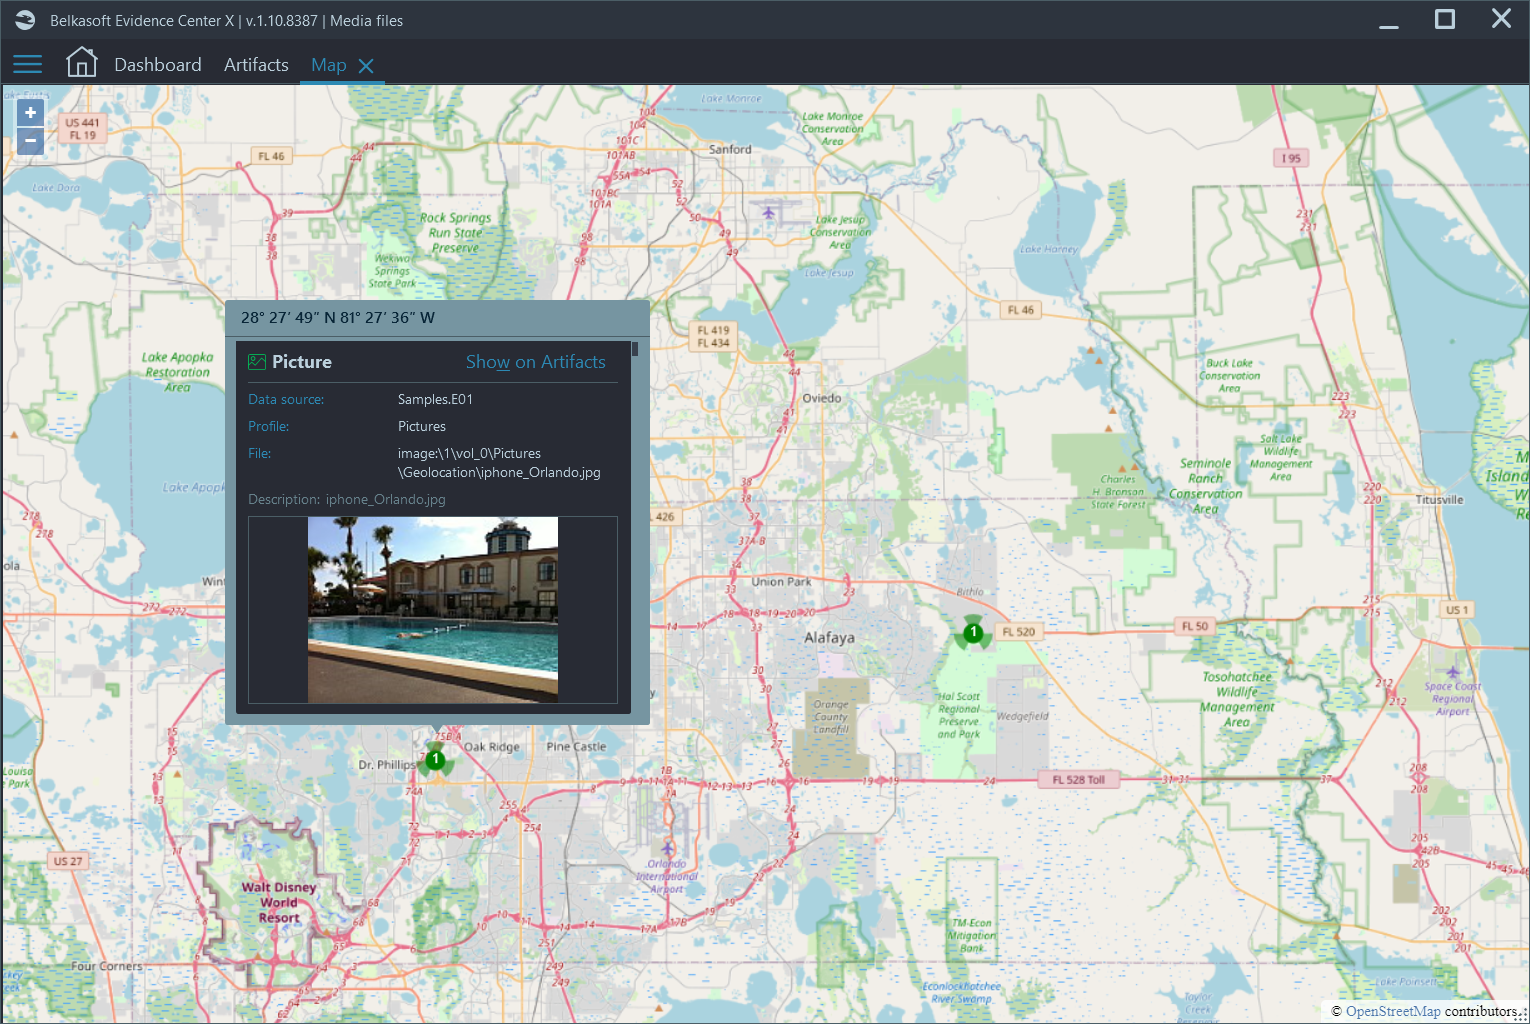Click Show on Artifacts link
This screenshot has height=1024, width=1530.
pyautogui.click(x=535, y=362)
